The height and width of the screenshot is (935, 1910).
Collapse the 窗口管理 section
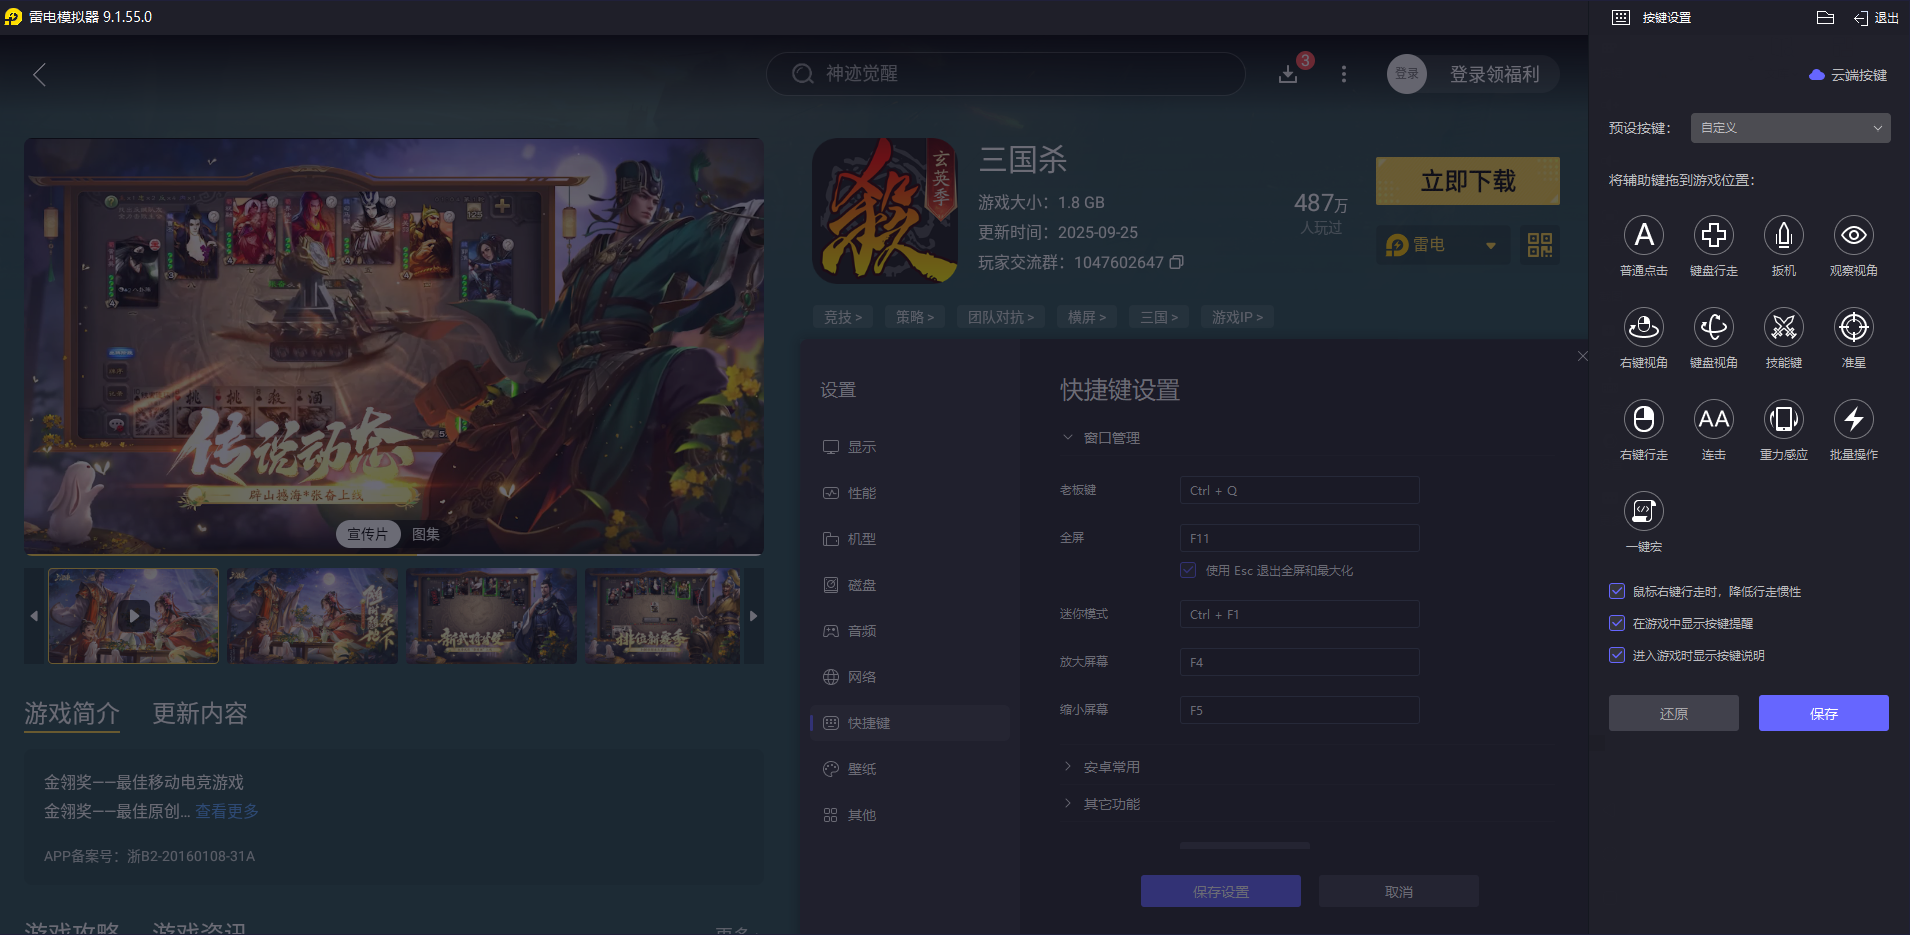click(1067, 437)
